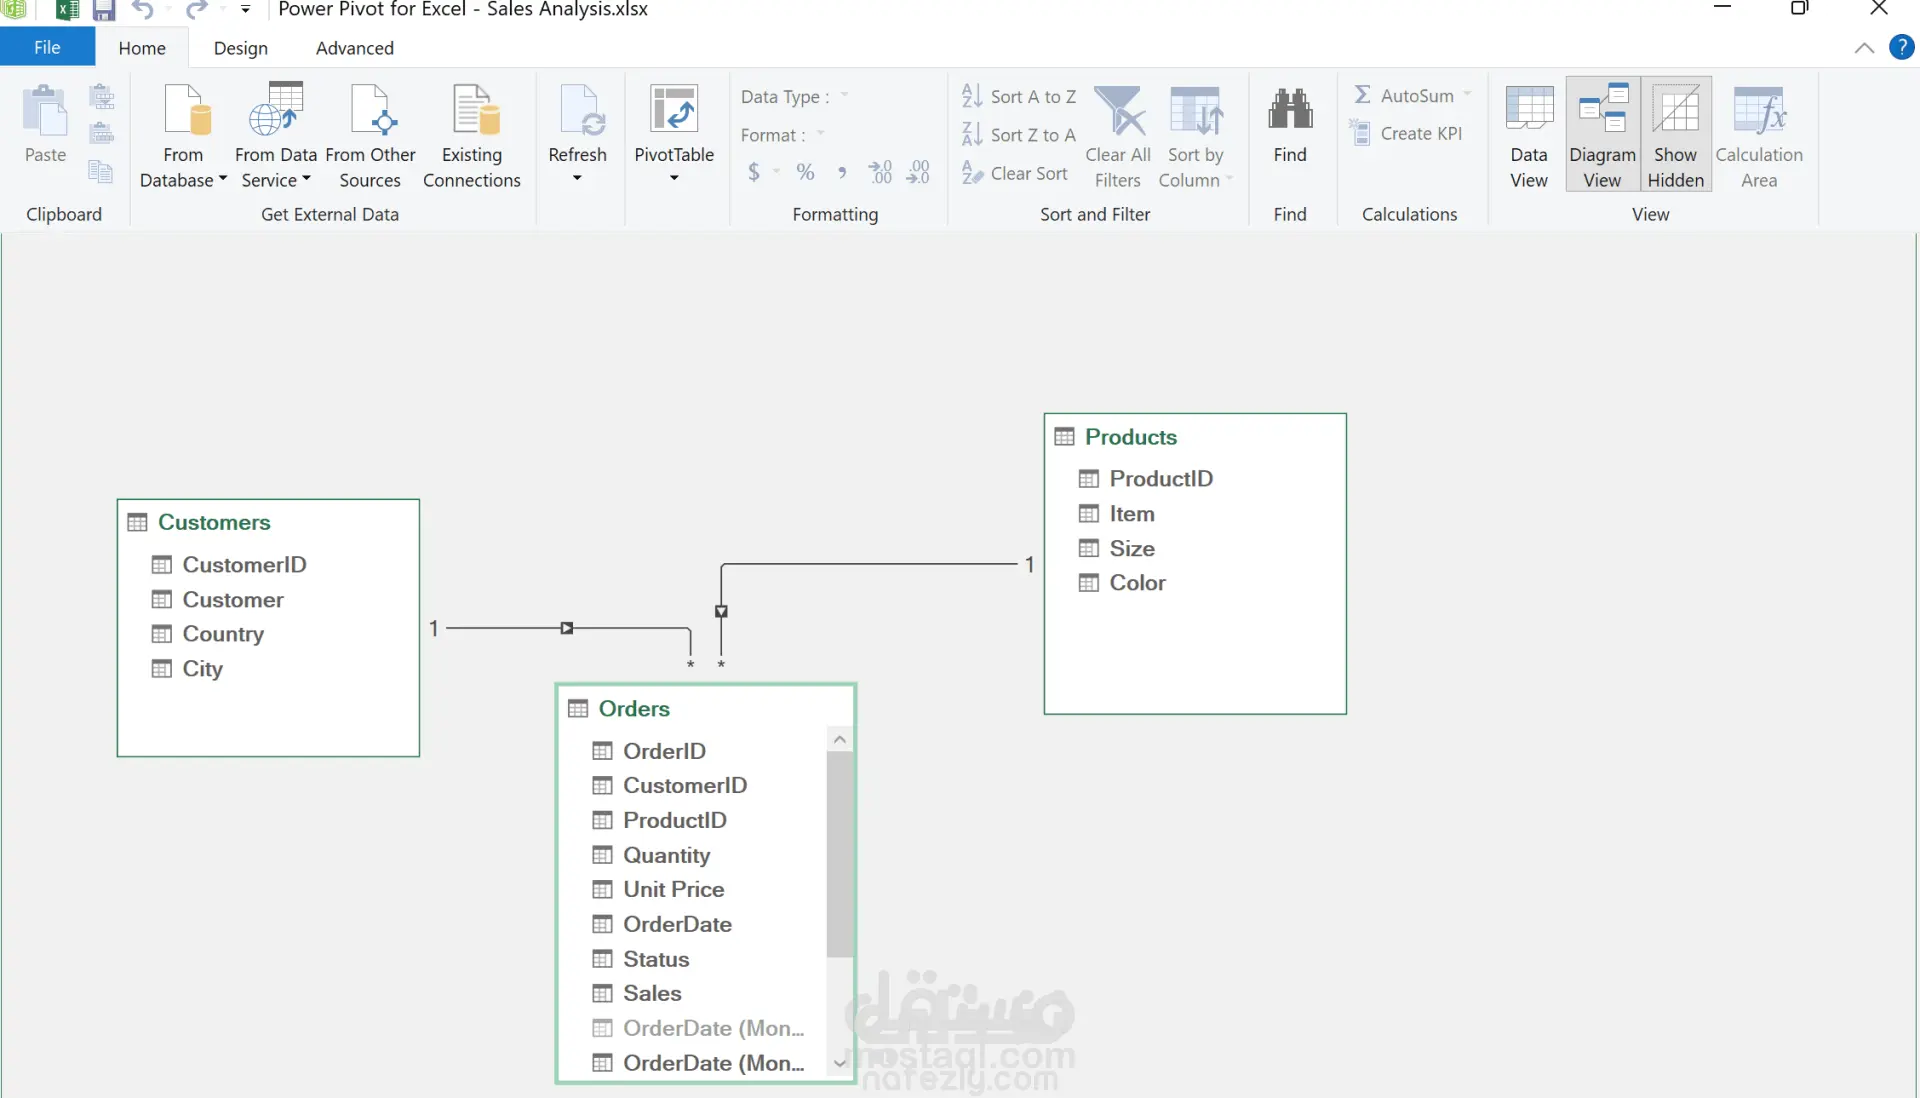Select the Customers-to-Orders relationship line
1920x1098 pixels.
(x=567, y=628)
